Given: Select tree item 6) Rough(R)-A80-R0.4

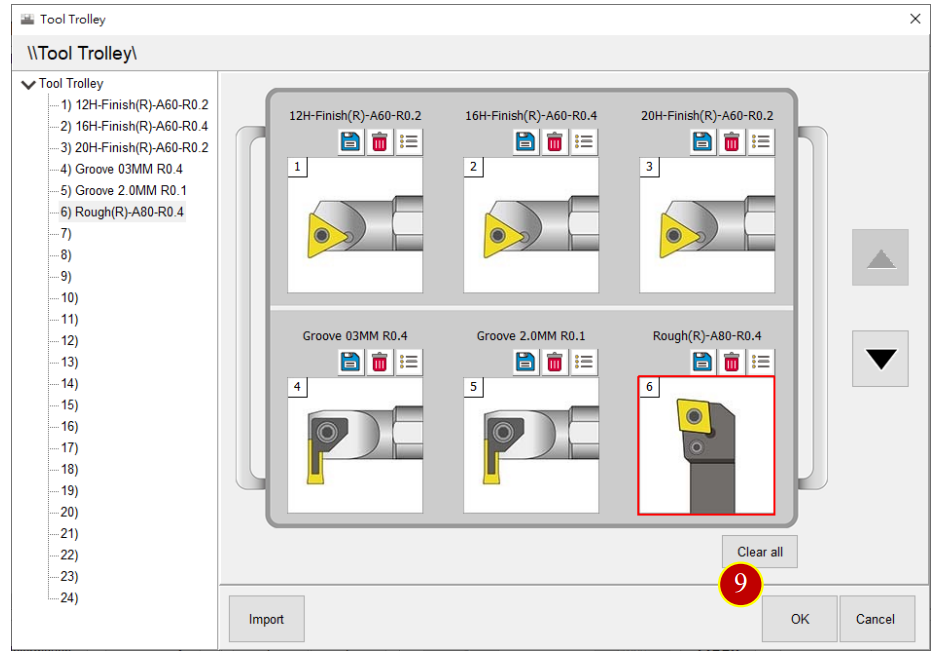Looking at the screenshot, I should point(122,212).
